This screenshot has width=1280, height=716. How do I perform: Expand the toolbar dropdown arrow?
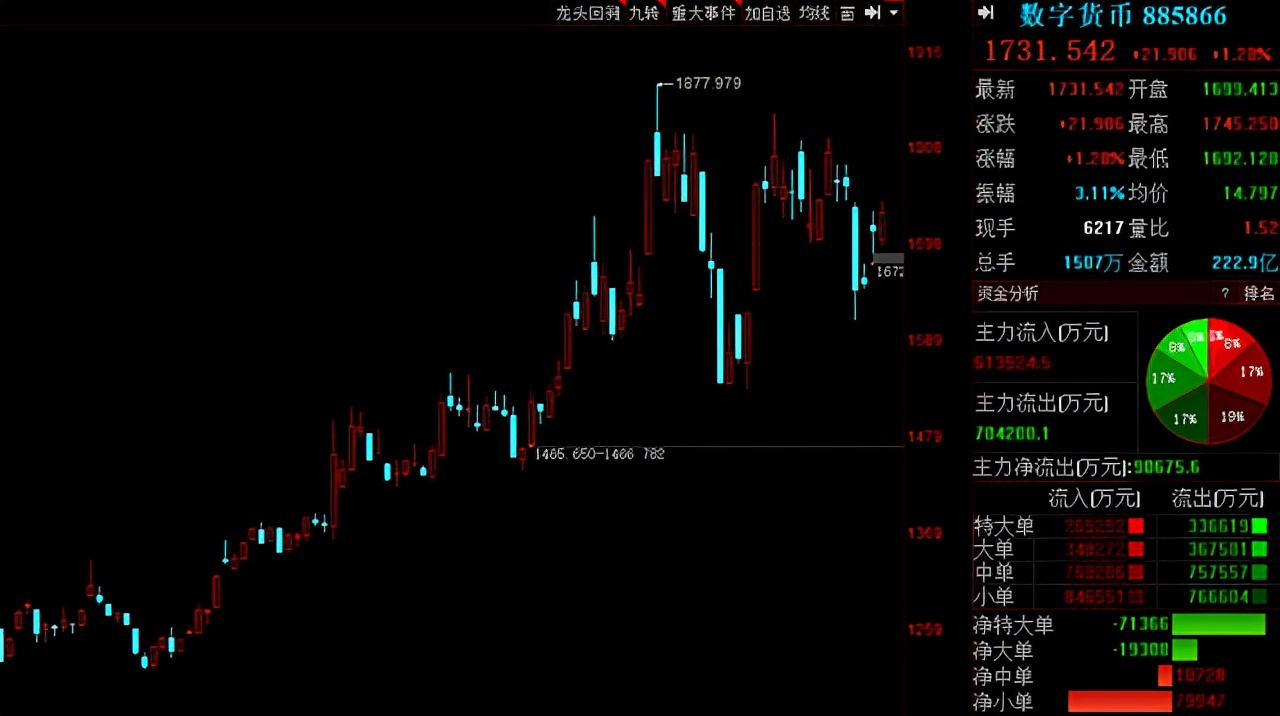[x=893, y=14]
